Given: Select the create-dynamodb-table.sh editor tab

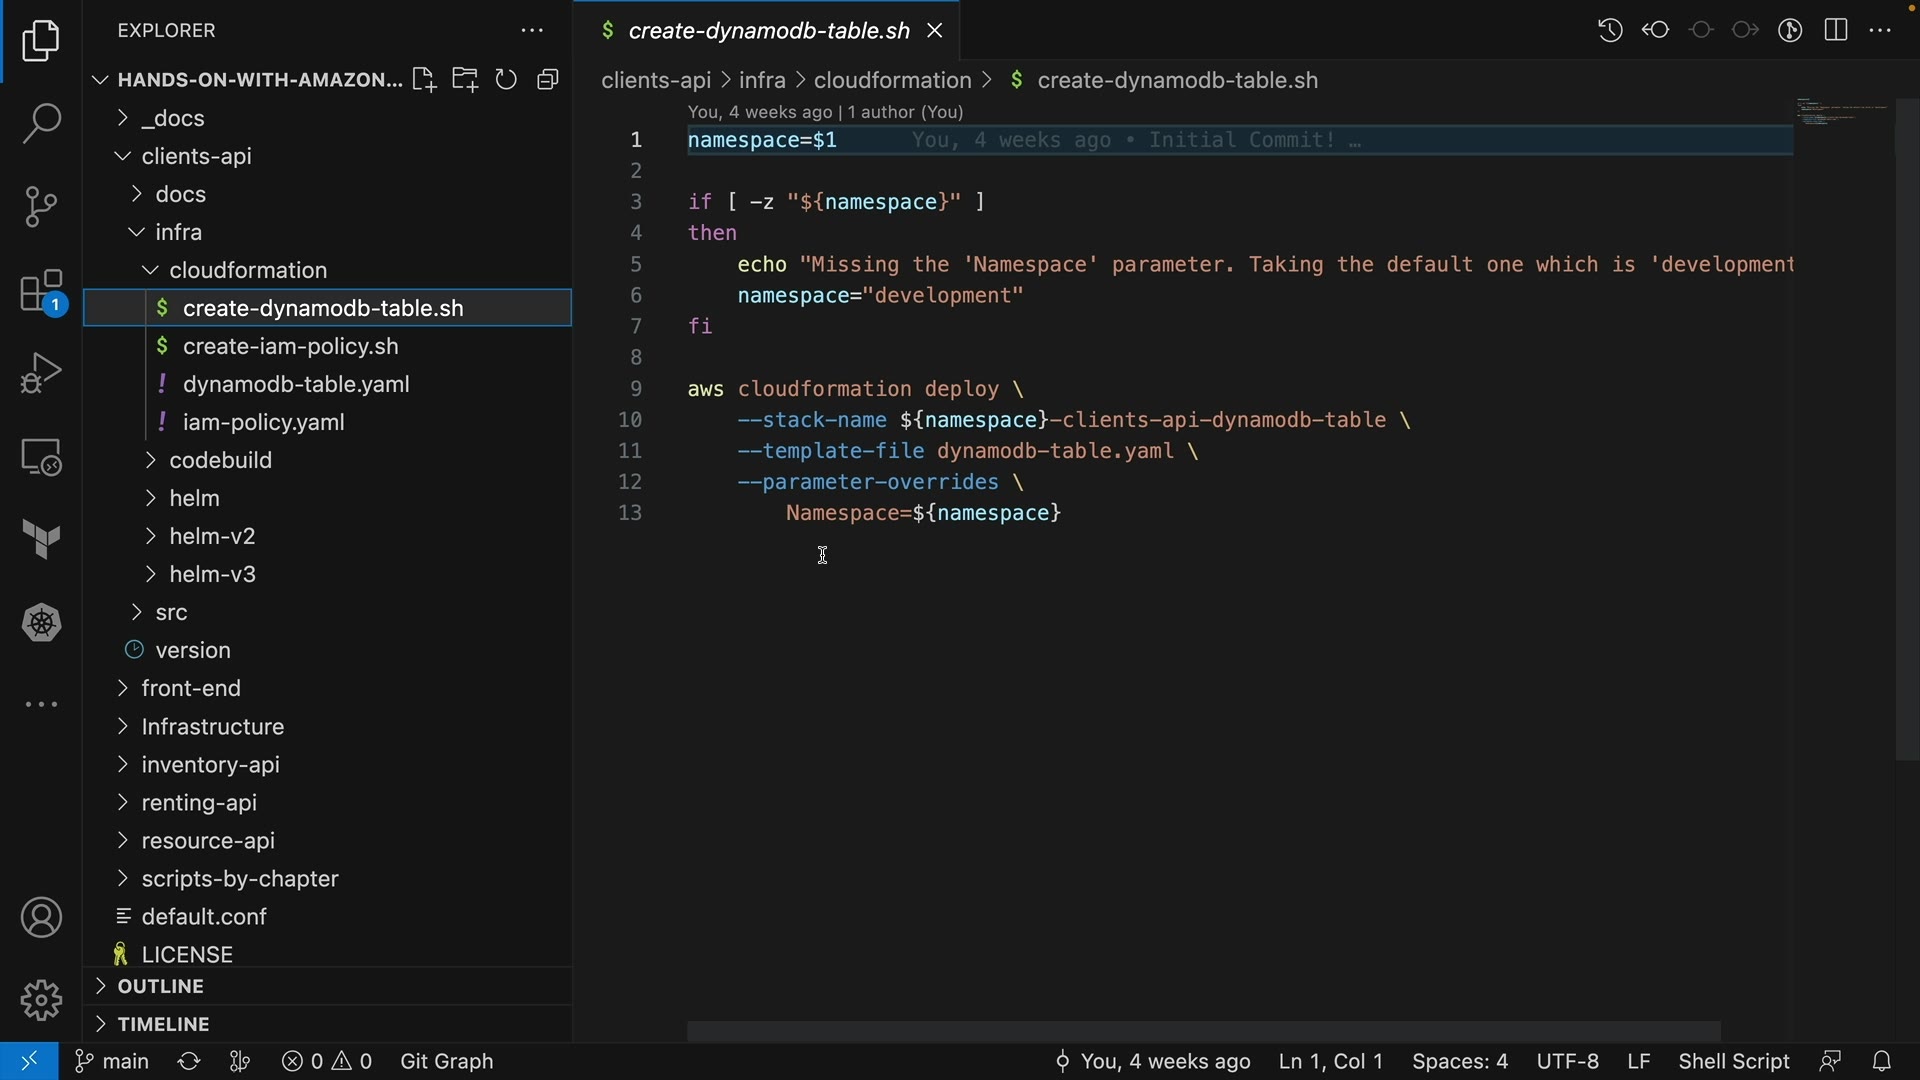Looking at the screenshot, I should 768,31.
